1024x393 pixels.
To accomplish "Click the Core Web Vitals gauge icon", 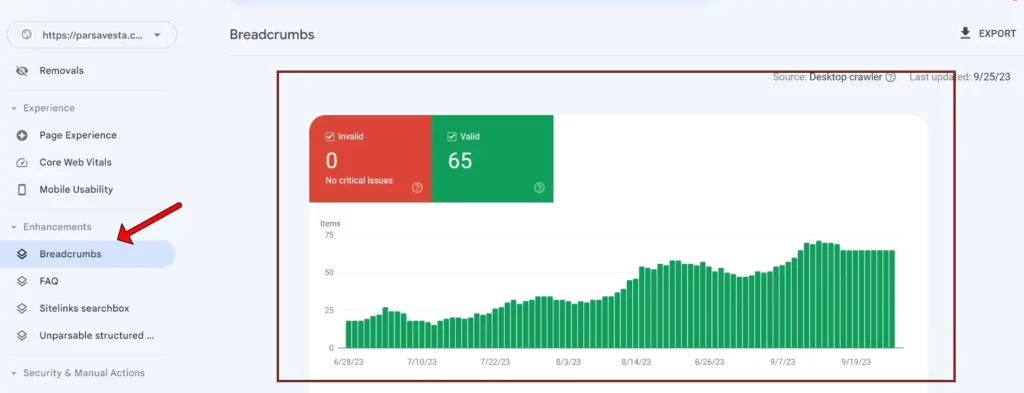I will [x=22, y=163].
